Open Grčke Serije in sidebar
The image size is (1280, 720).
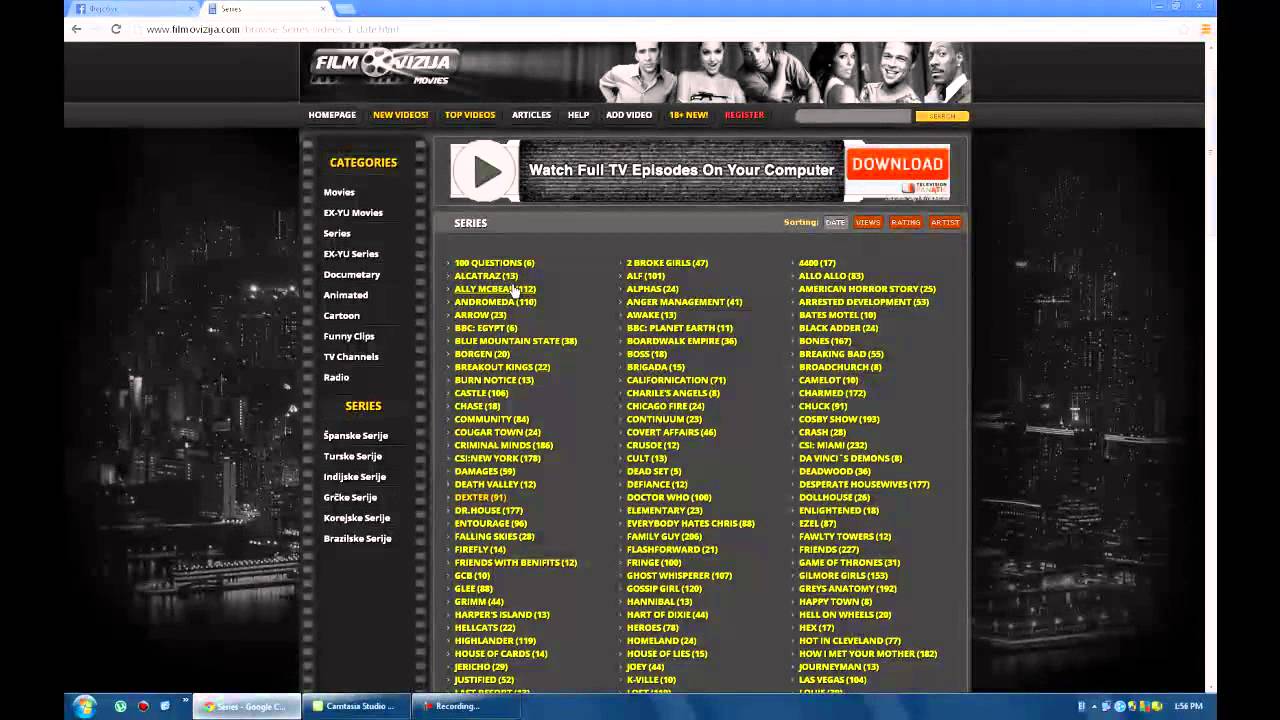tap(350, 498)
